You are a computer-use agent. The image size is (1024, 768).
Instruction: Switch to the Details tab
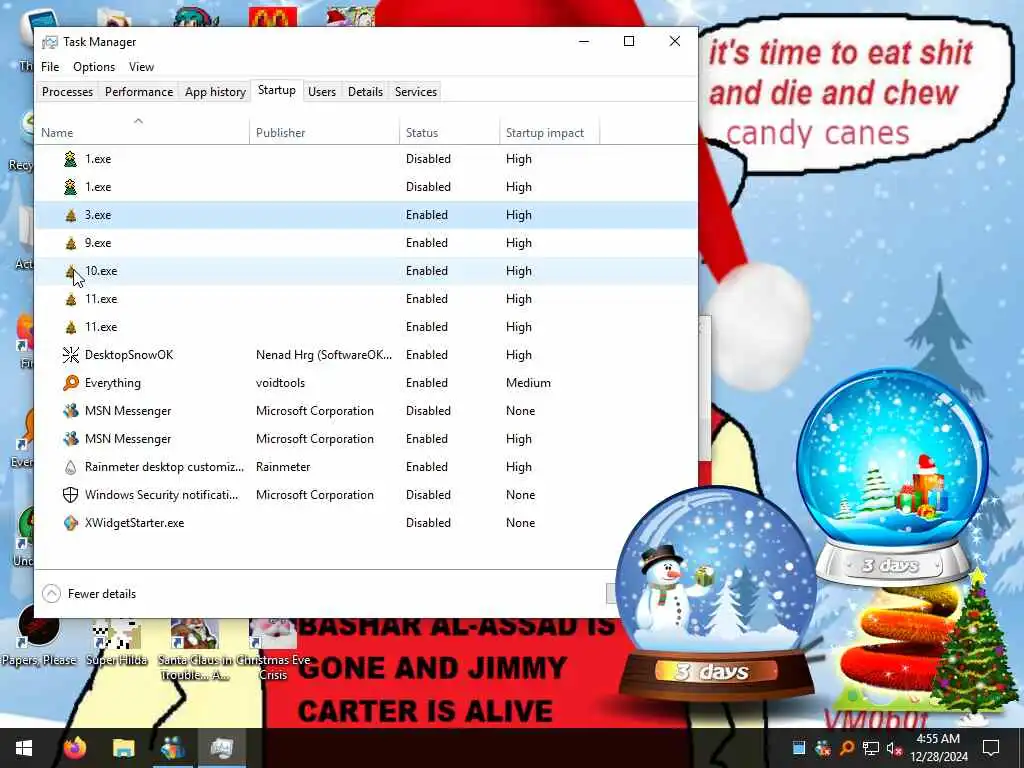[365, 91]
